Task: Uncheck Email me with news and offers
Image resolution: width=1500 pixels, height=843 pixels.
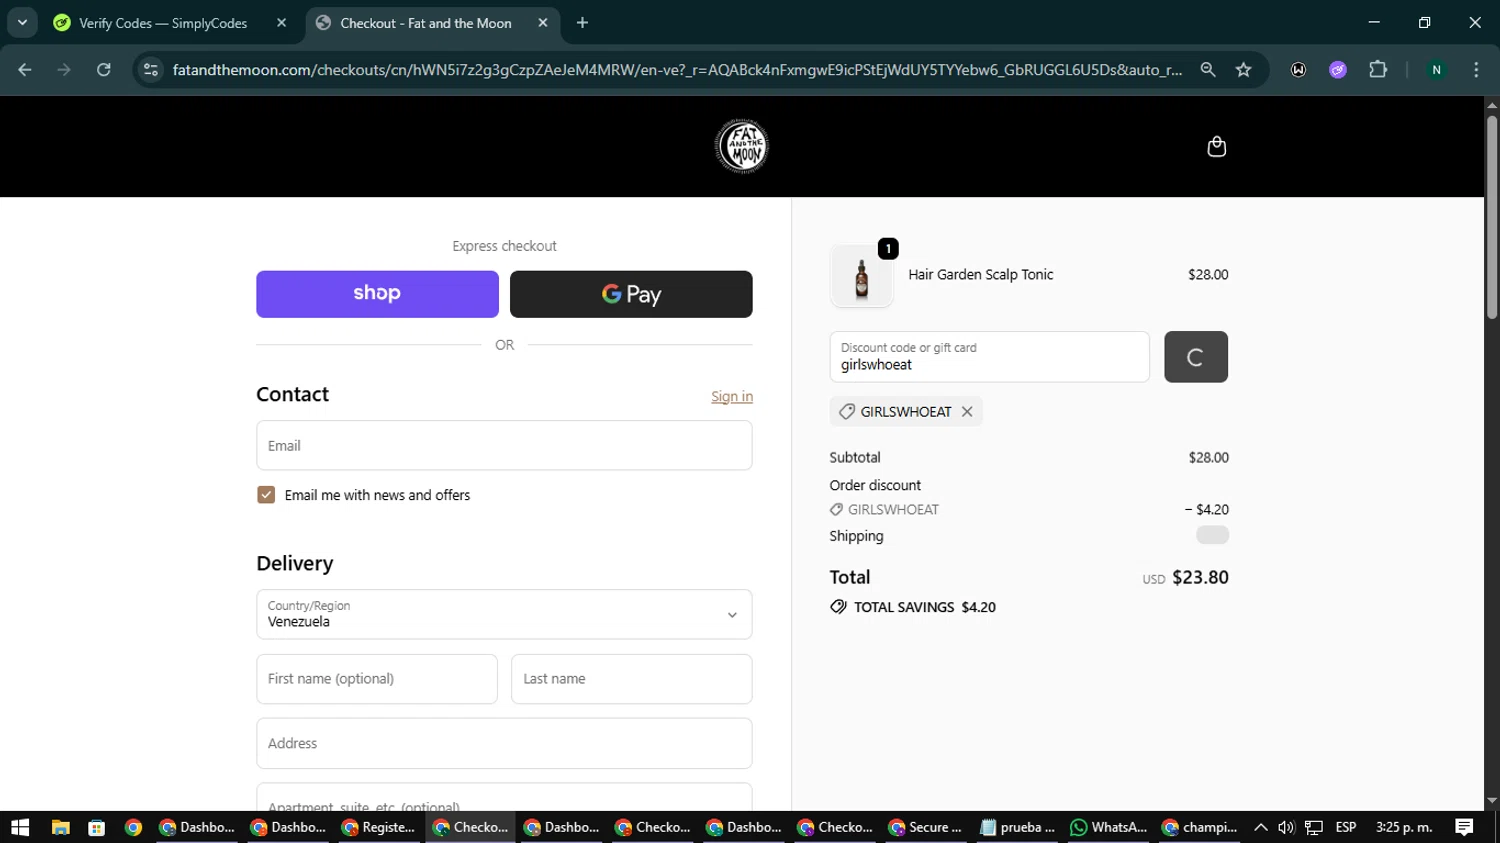Action: click(266, 495)
